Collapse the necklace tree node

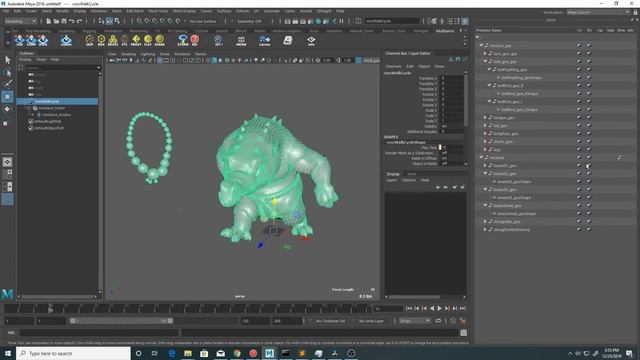pyautogui.click(x=481, y=158)
